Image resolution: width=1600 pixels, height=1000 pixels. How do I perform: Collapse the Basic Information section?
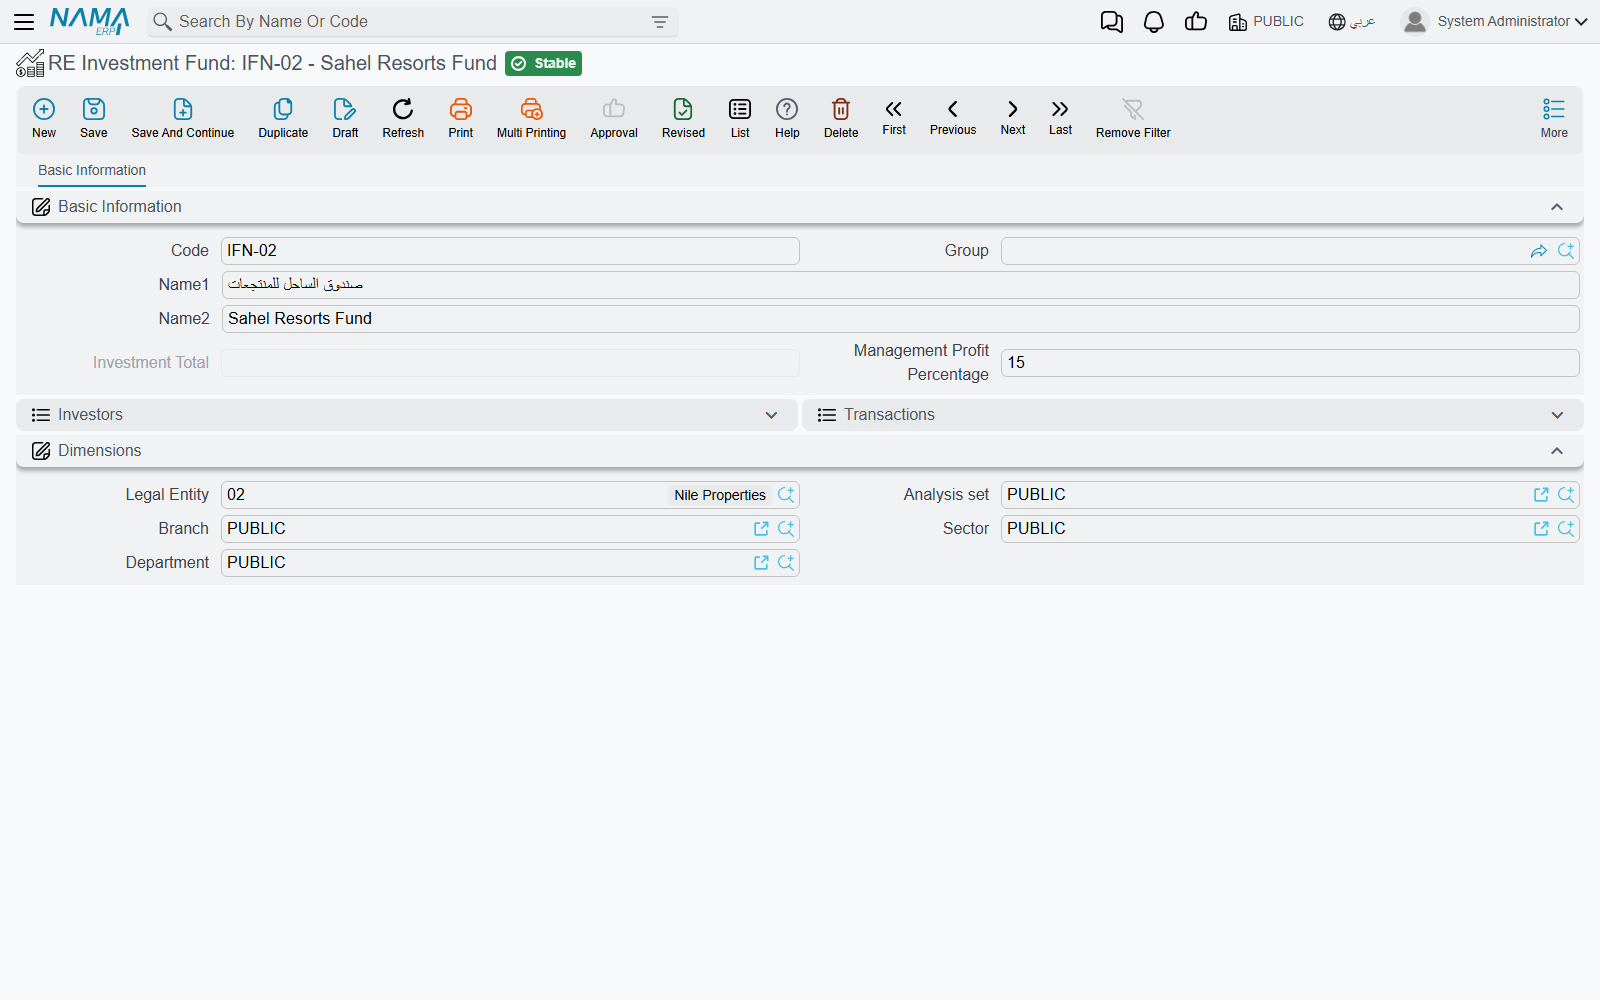tap(1557, 207)
